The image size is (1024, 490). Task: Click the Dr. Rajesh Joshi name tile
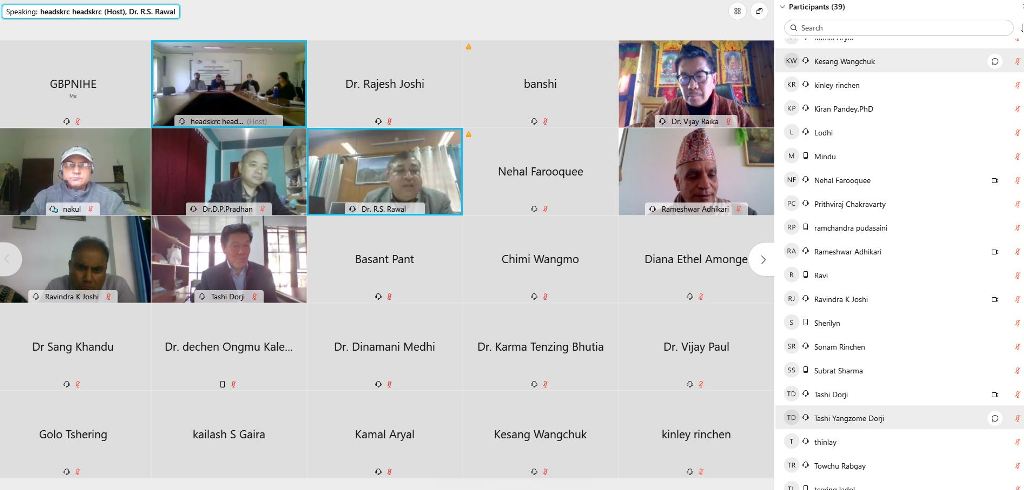385,84
